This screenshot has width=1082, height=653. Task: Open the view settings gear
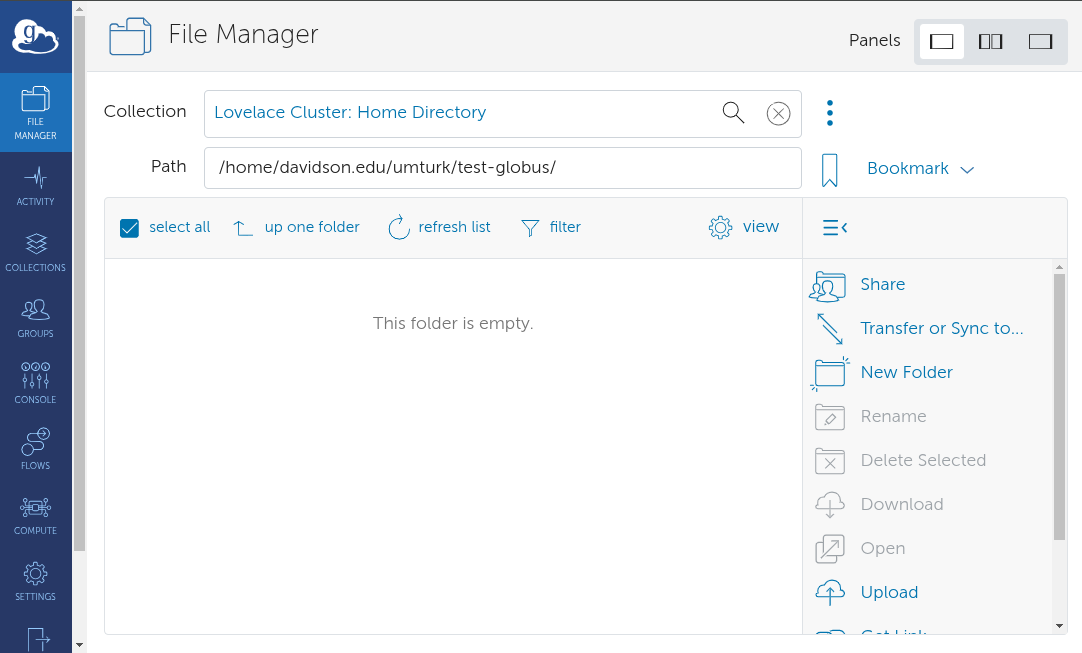click(x=743, y=227)
